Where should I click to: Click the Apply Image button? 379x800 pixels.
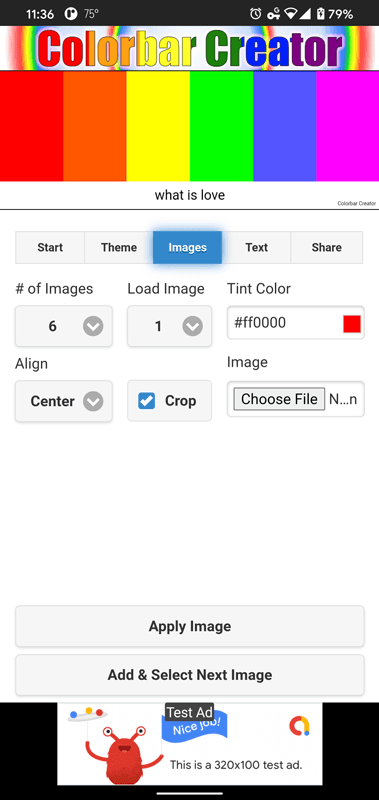(190, 626)
